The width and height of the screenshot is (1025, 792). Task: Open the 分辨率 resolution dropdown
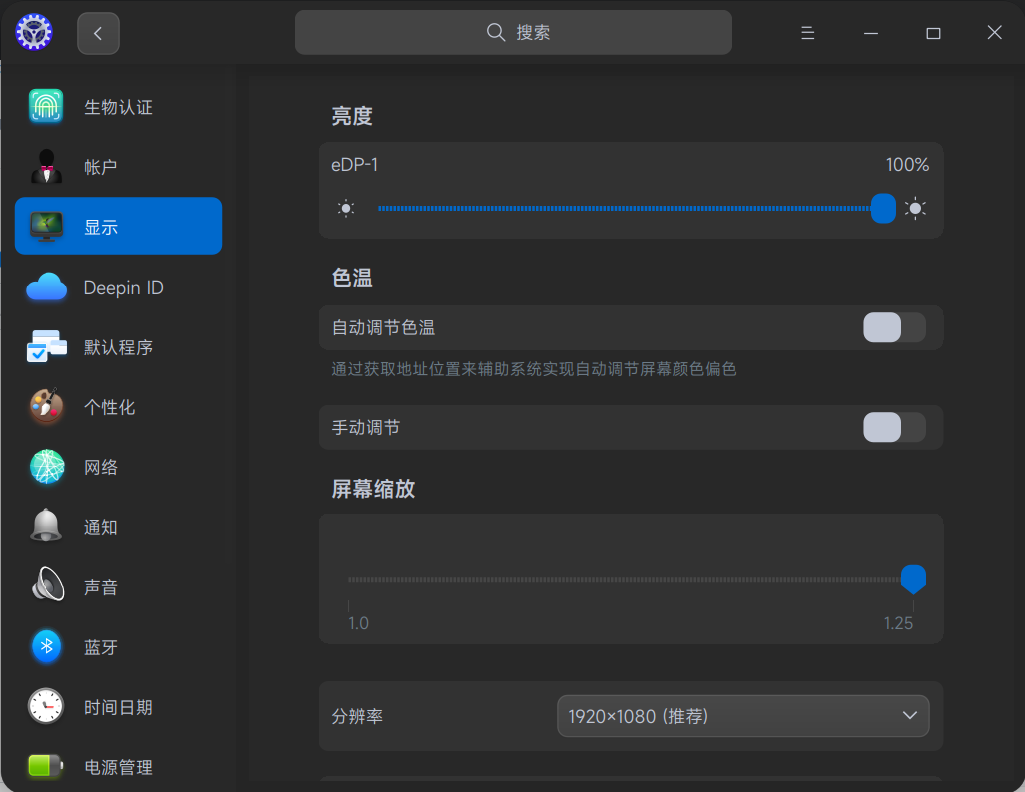coord(742,716)
